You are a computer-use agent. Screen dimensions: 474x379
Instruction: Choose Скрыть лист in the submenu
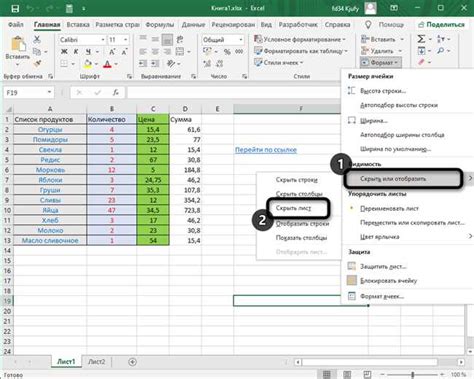pos(293,208)
